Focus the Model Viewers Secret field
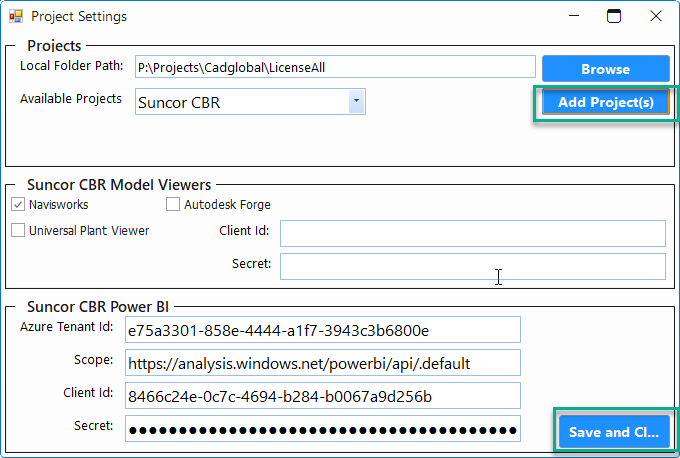Image resolution: width=680 pixels, height=458 pixels. [472, 266]
